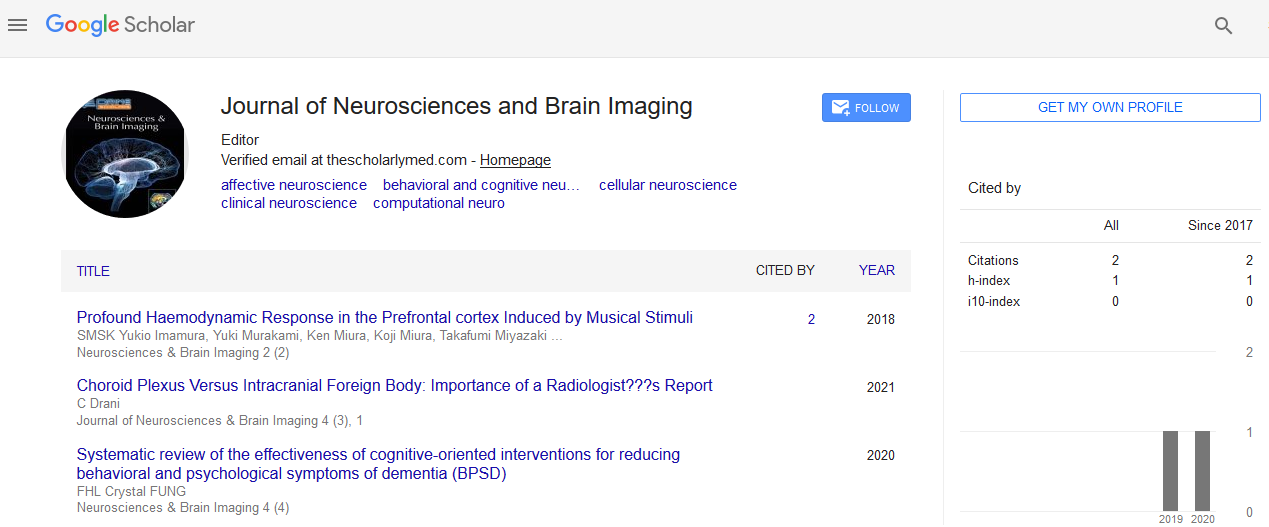This screenshot has height=527, width=1269.
Task: Select behavioral and cognitive neuroscience tag
Action: (481, 185)
